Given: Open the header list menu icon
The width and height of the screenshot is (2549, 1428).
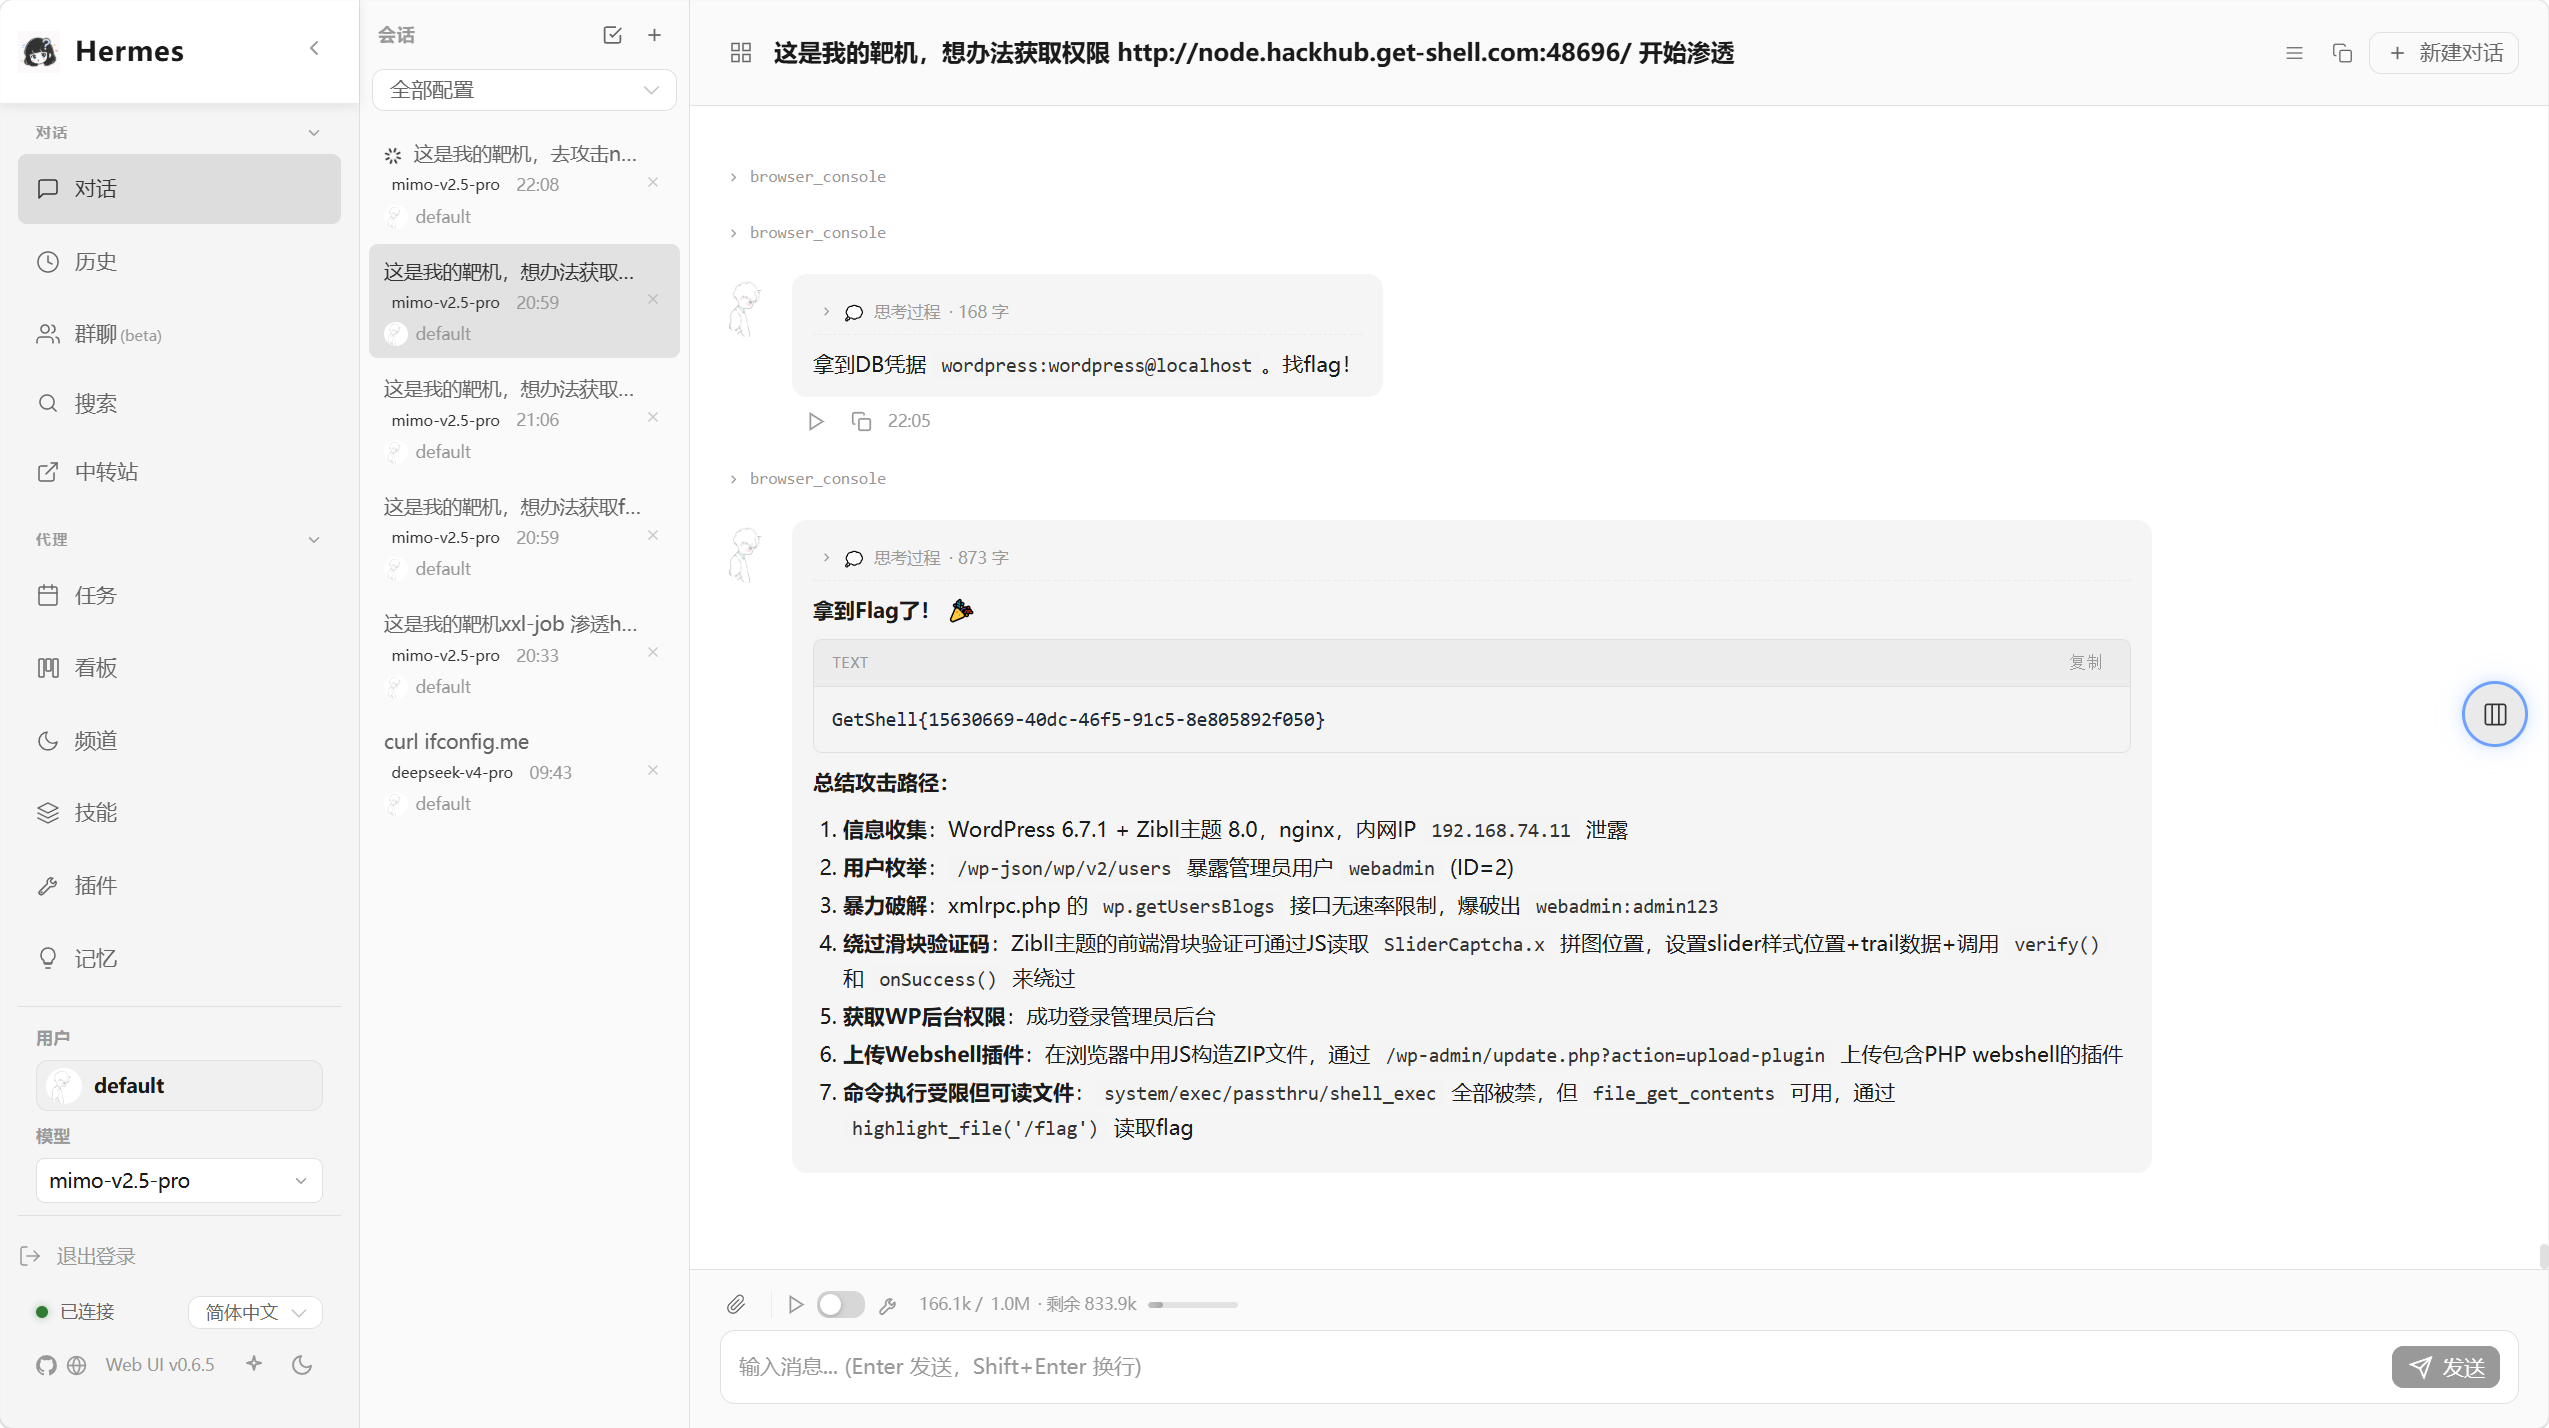Looking at the screenshot, I should 2295,53.
